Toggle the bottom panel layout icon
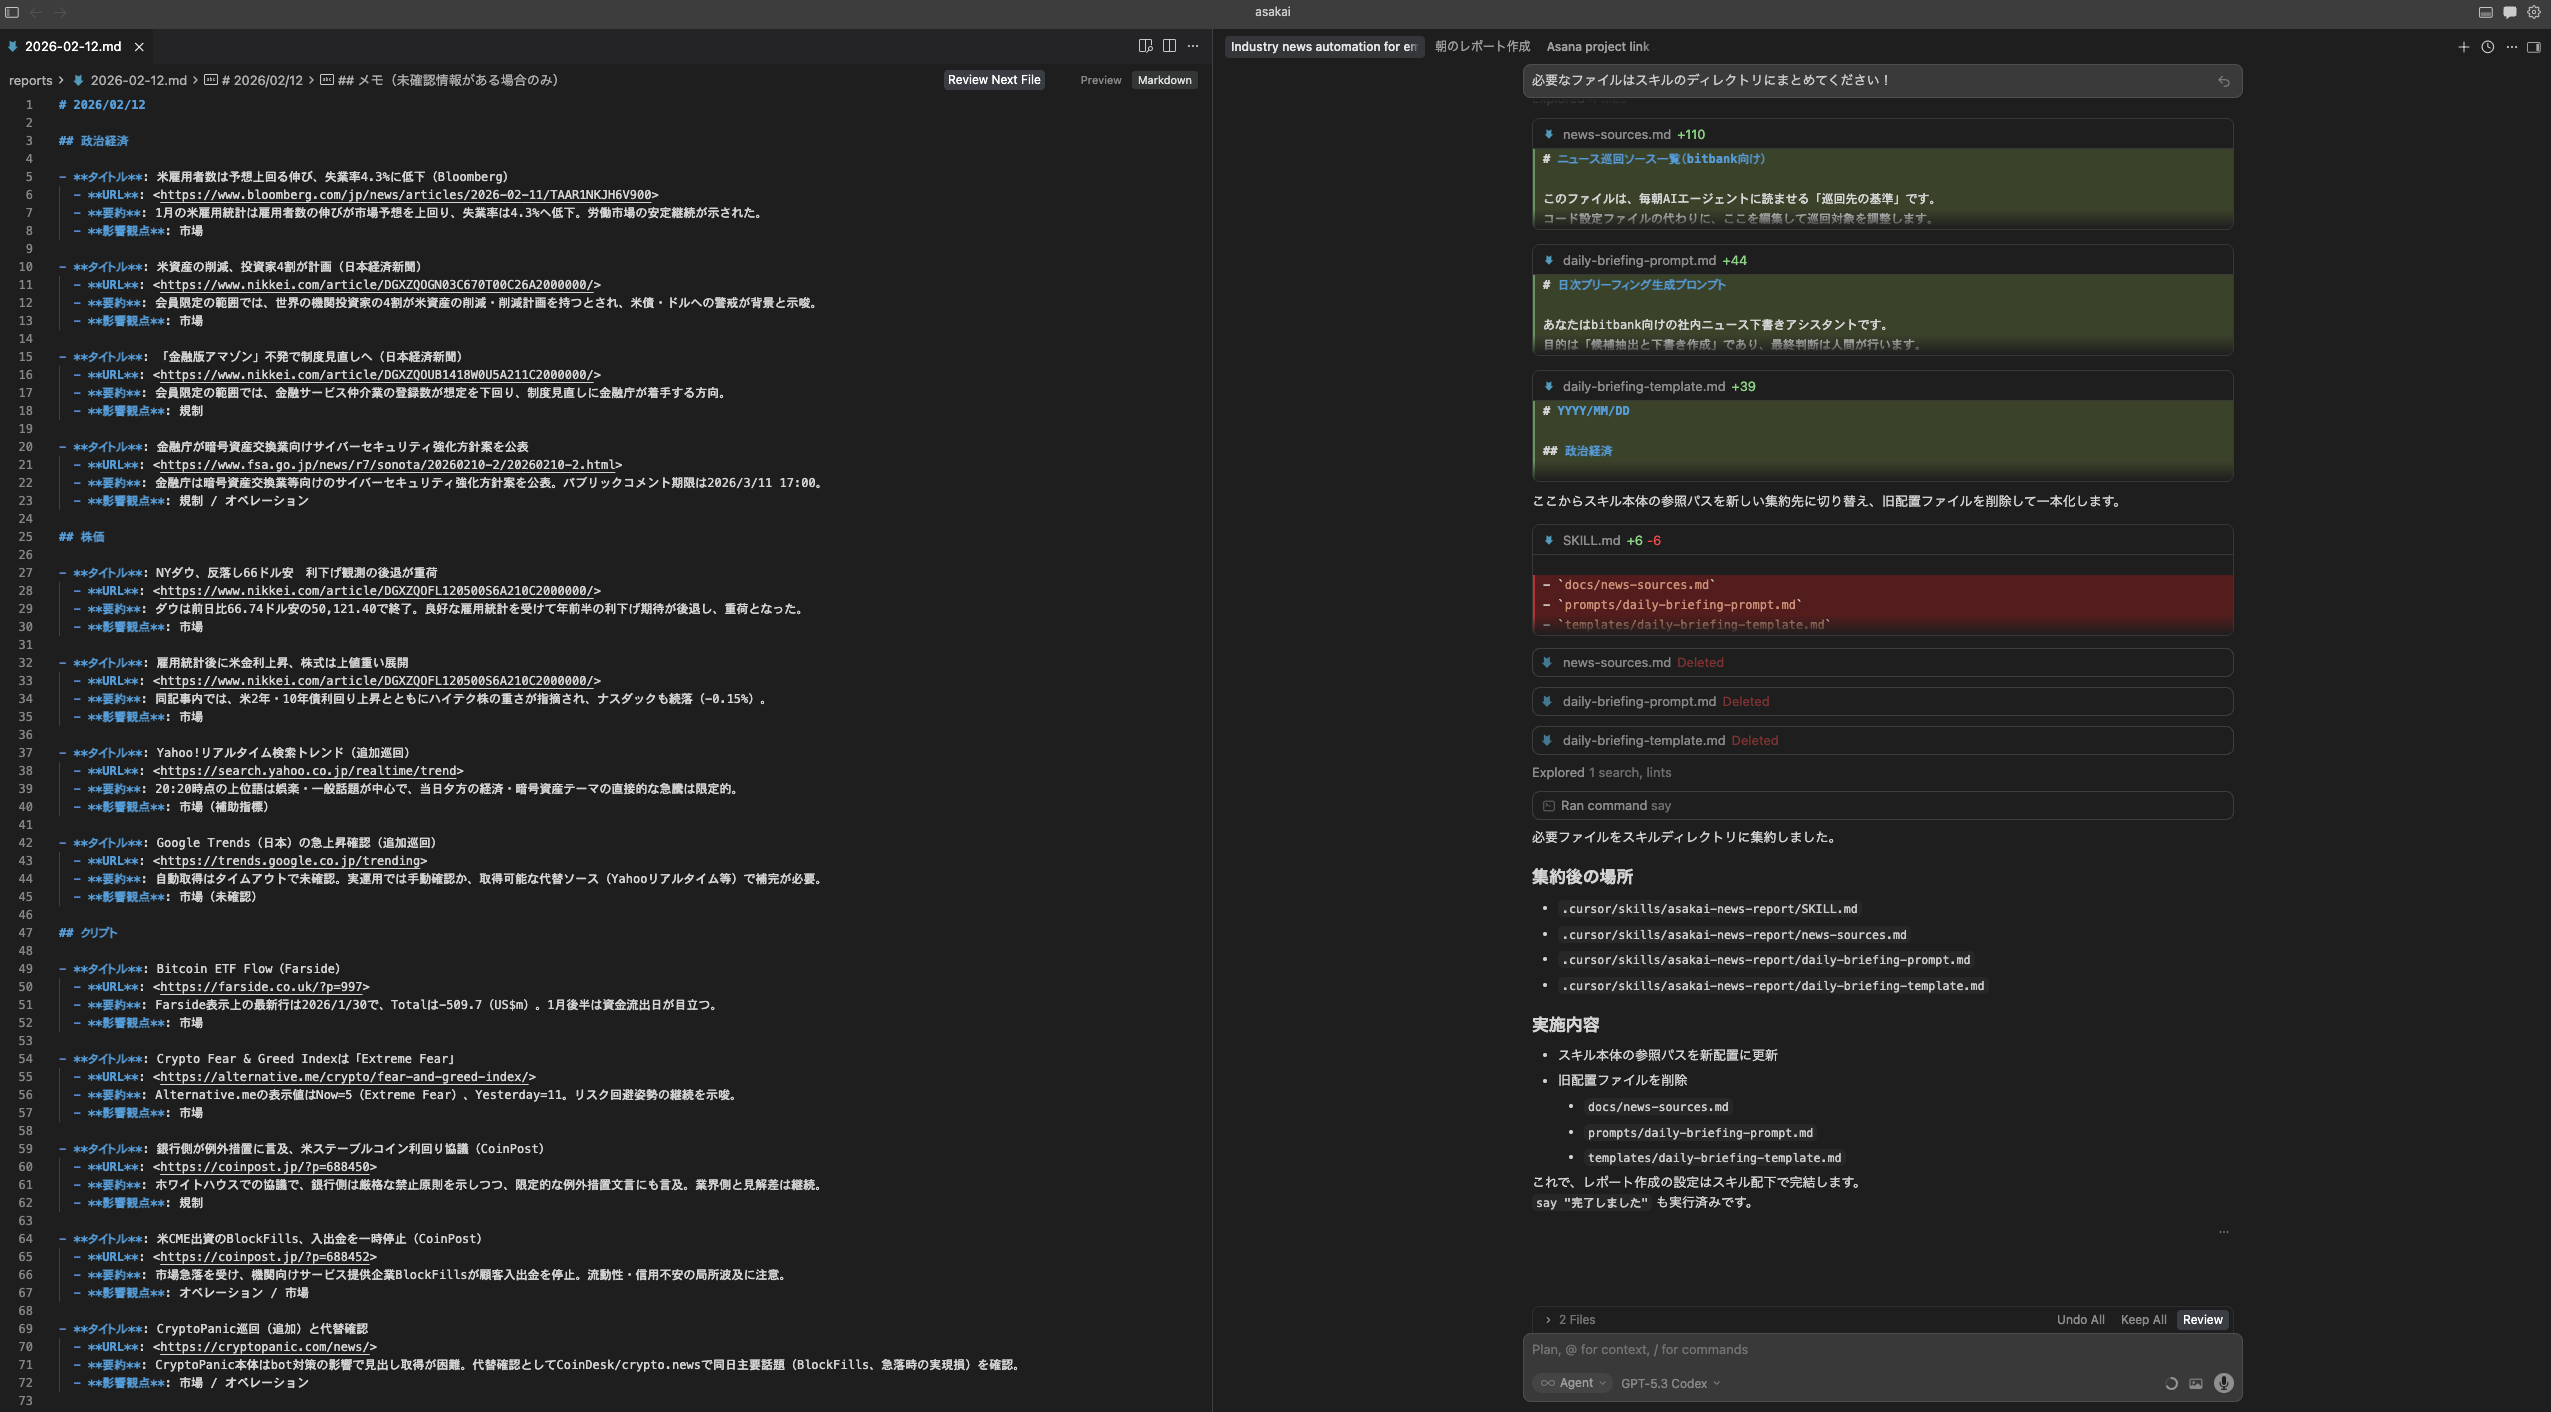 (2485, 12)
